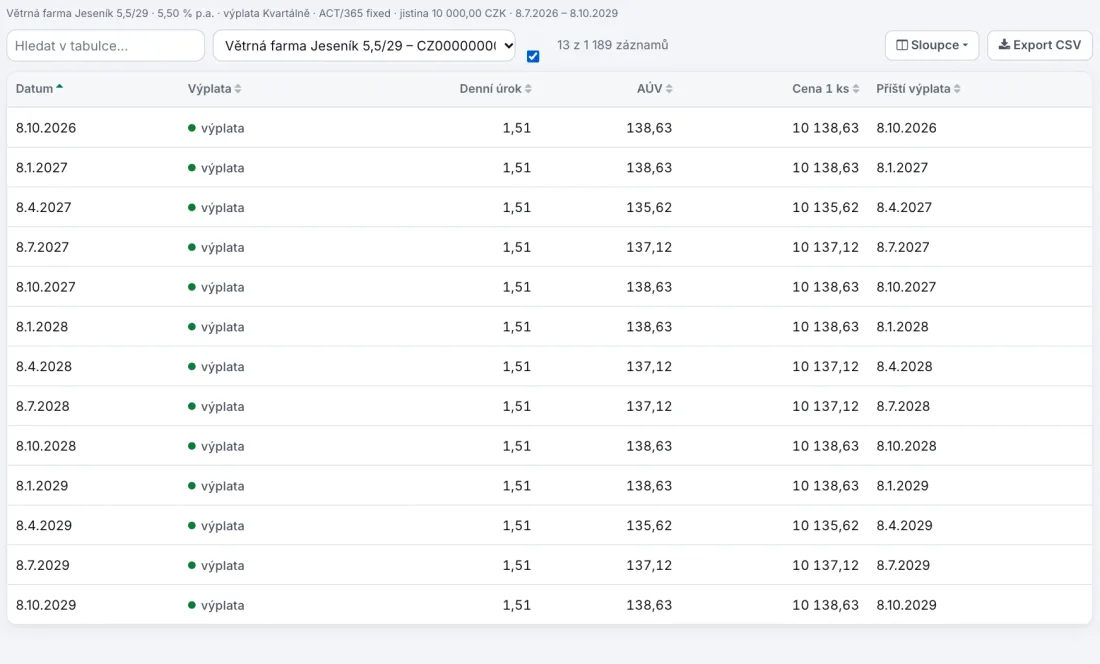
Task: Open the Sloupce columns dropdown
Action: coord(932,45)
